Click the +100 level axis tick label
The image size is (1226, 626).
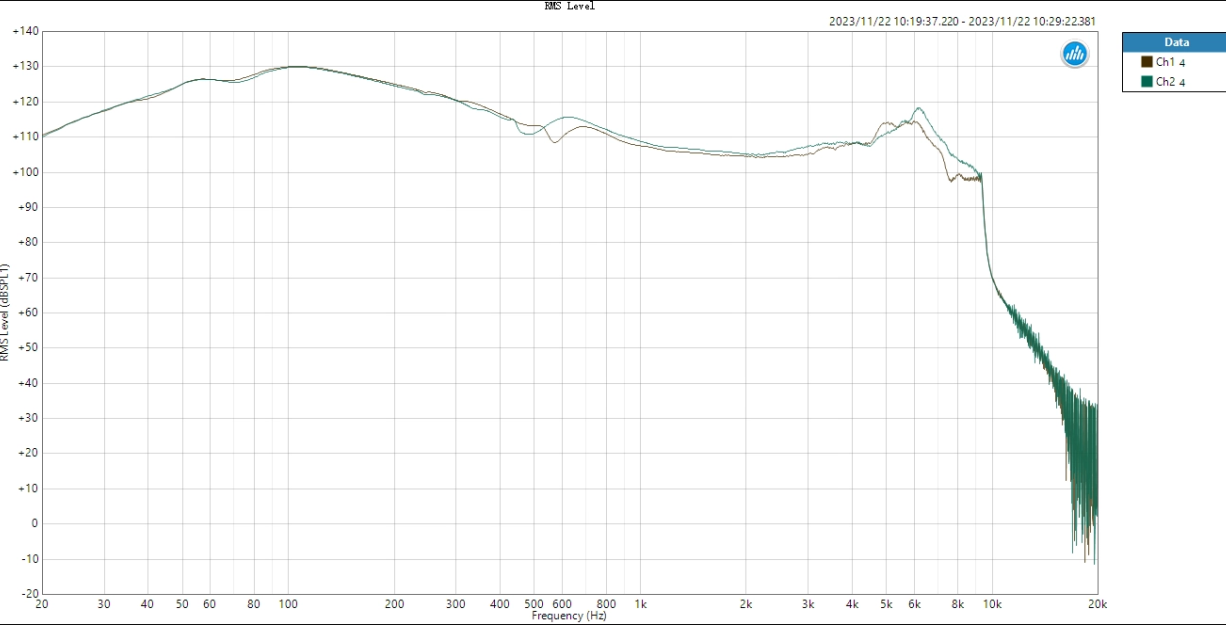pos(26,172)
